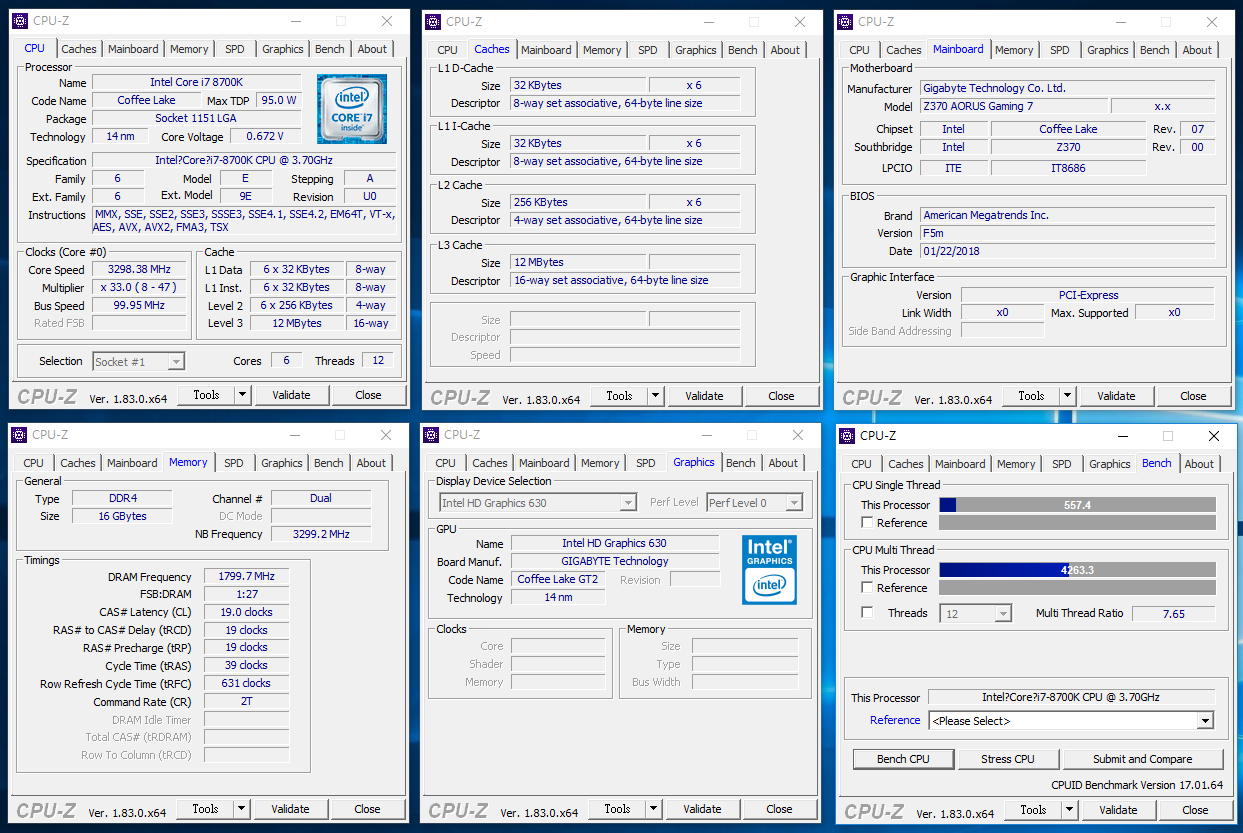This screenshot has height=833, width=1243.
Task: Click the NB Frequency value 3299.2 MHz
Action: [321, 534]
